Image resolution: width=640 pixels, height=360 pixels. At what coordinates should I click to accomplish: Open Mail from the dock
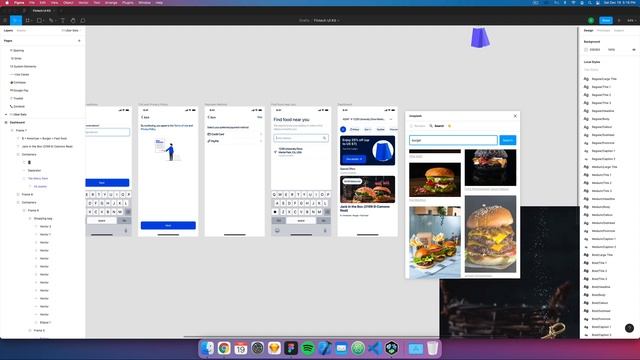point(342,348)
